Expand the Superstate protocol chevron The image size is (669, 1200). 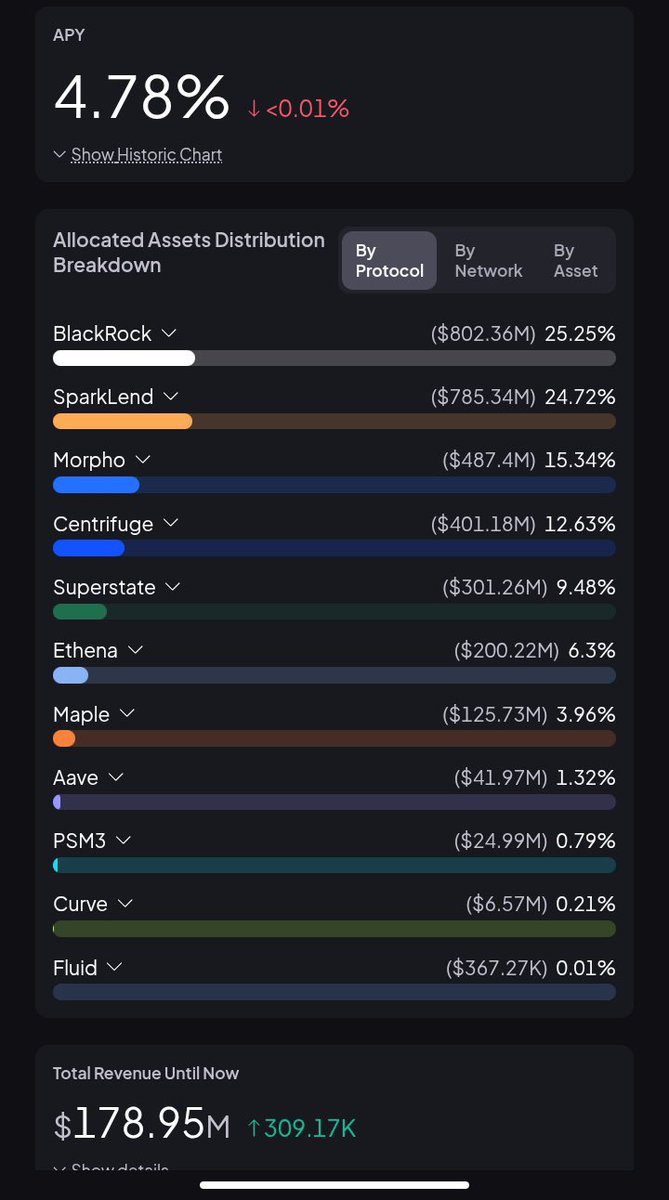(173, 586)
